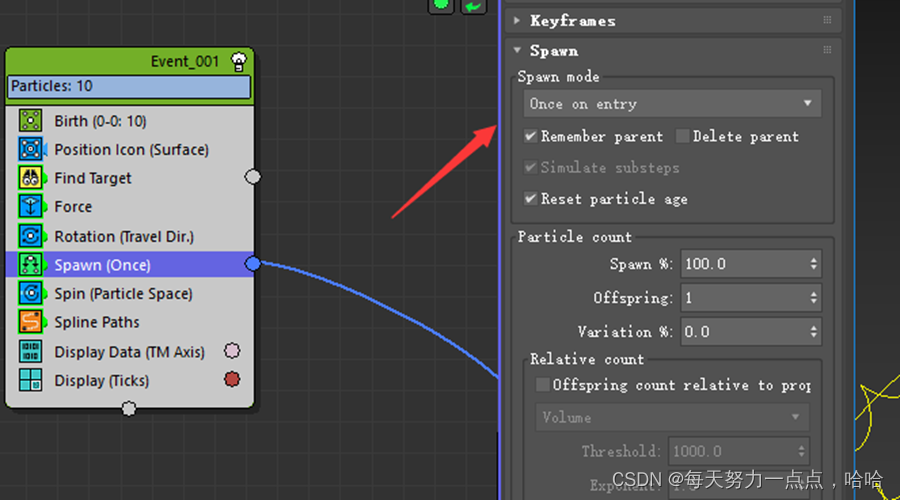Click the Spawn test blue output connector
Image resolution: width=900 pixels, height=500 pixels.
pos(253,263)
